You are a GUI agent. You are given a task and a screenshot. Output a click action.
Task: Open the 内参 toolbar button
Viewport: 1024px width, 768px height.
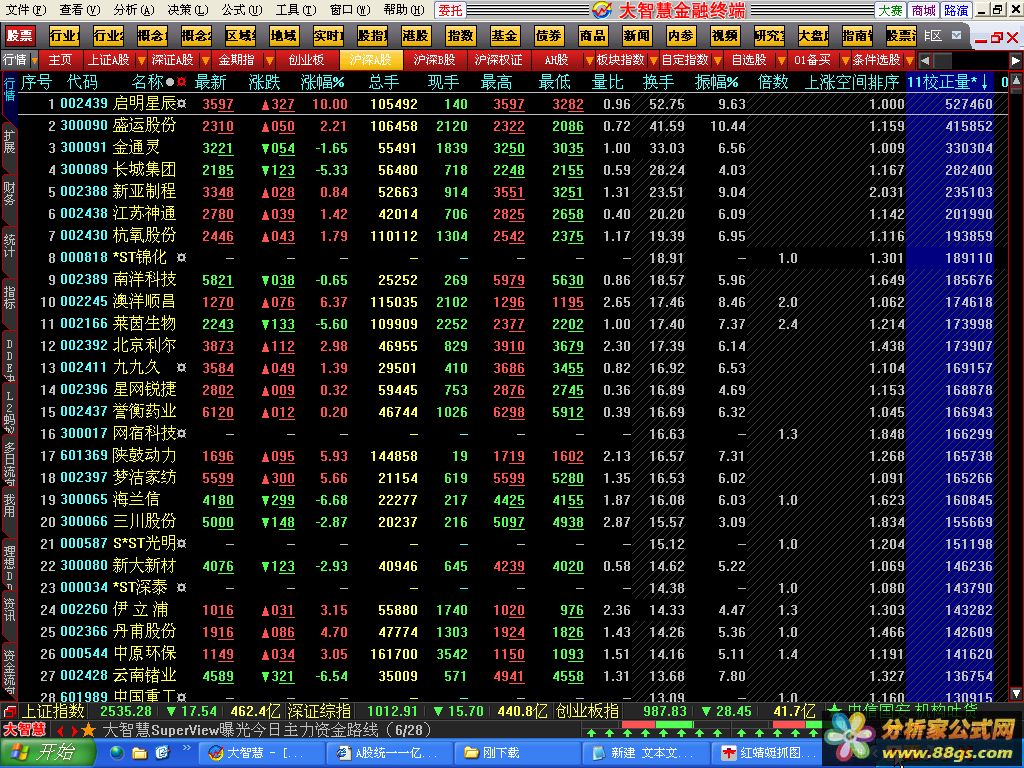680,35
